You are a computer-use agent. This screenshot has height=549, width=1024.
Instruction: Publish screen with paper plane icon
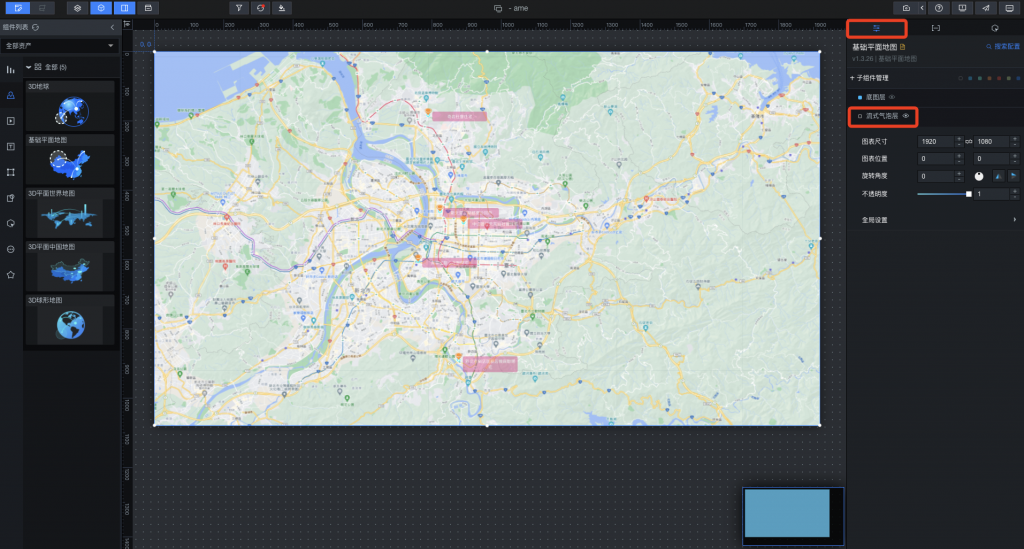click(985, 8)
